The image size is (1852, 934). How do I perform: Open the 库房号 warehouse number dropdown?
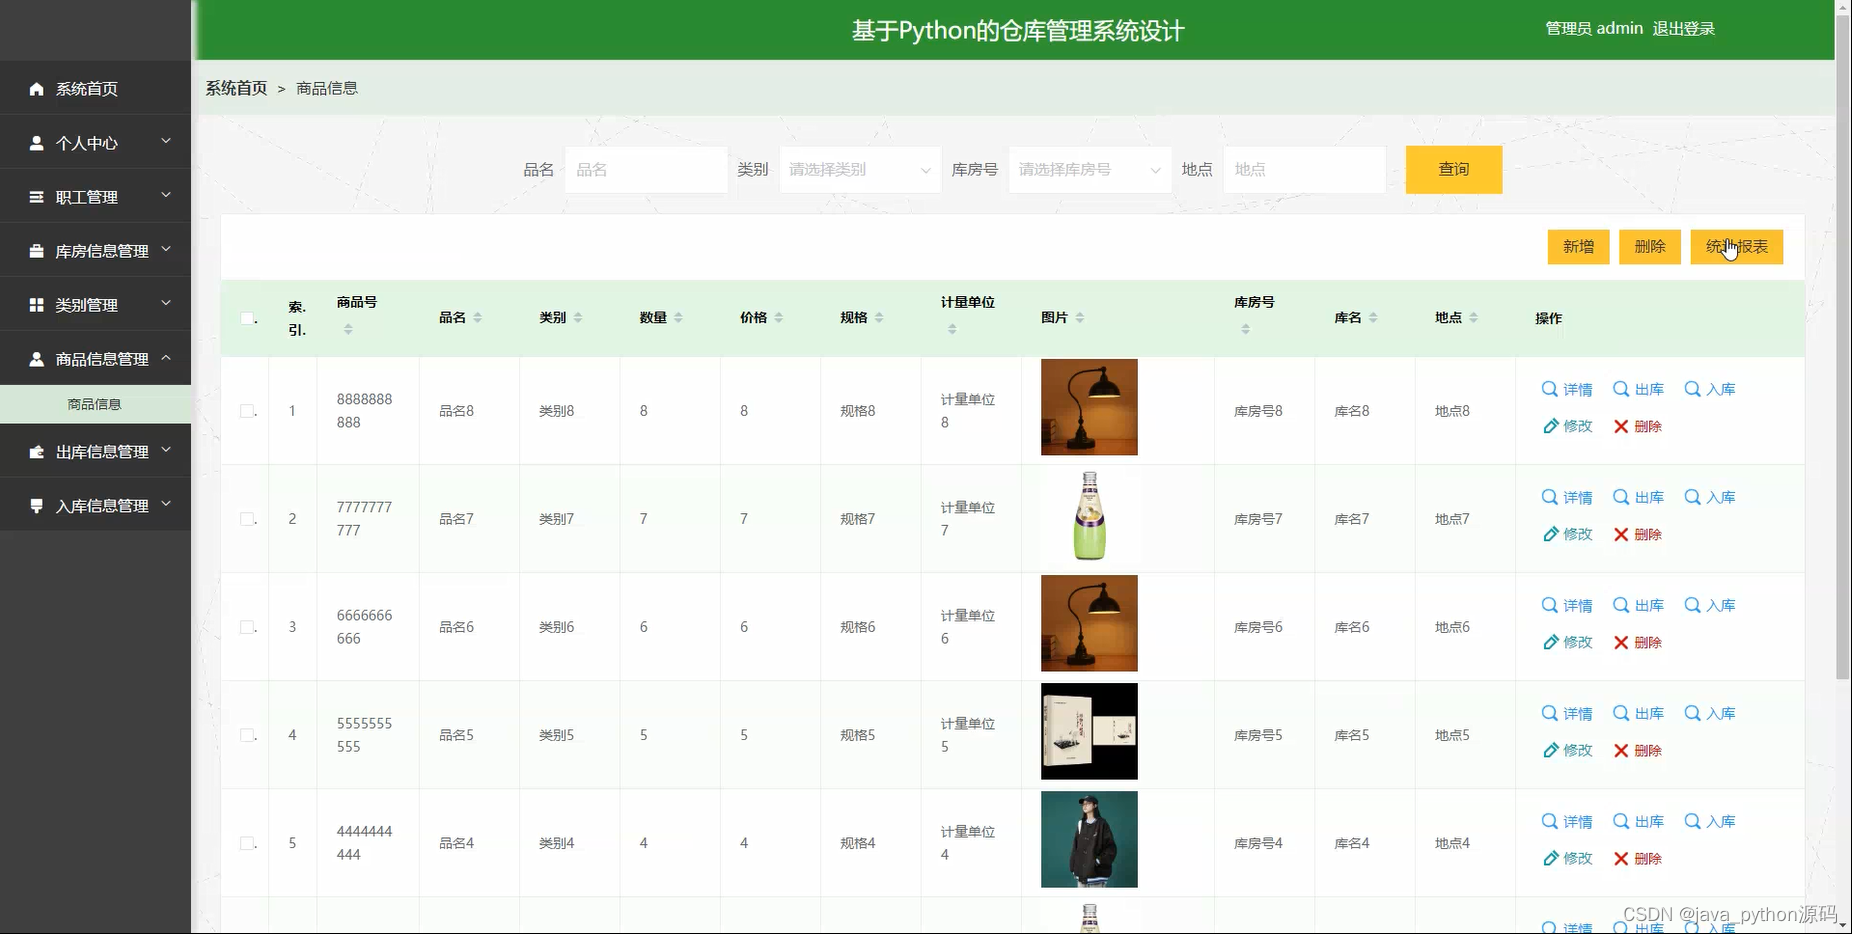[x=1090, y=170]
